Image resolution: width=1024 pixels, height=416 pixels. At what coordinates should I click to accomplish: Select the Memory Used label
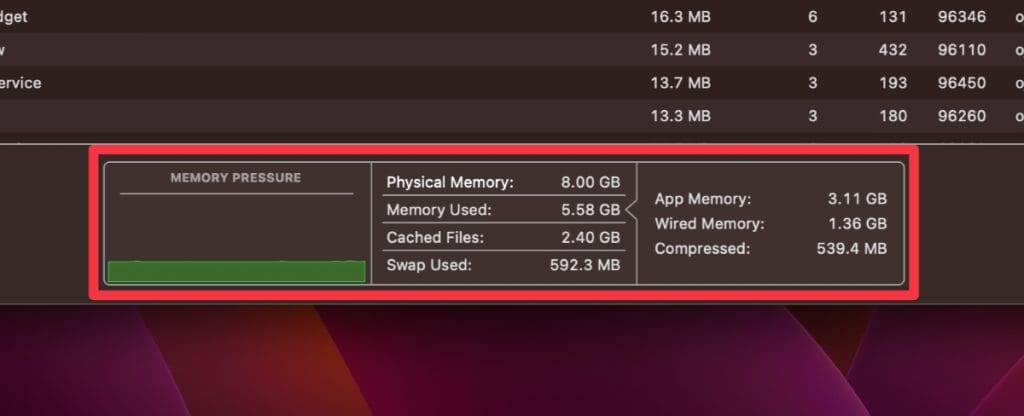point(439,210)
